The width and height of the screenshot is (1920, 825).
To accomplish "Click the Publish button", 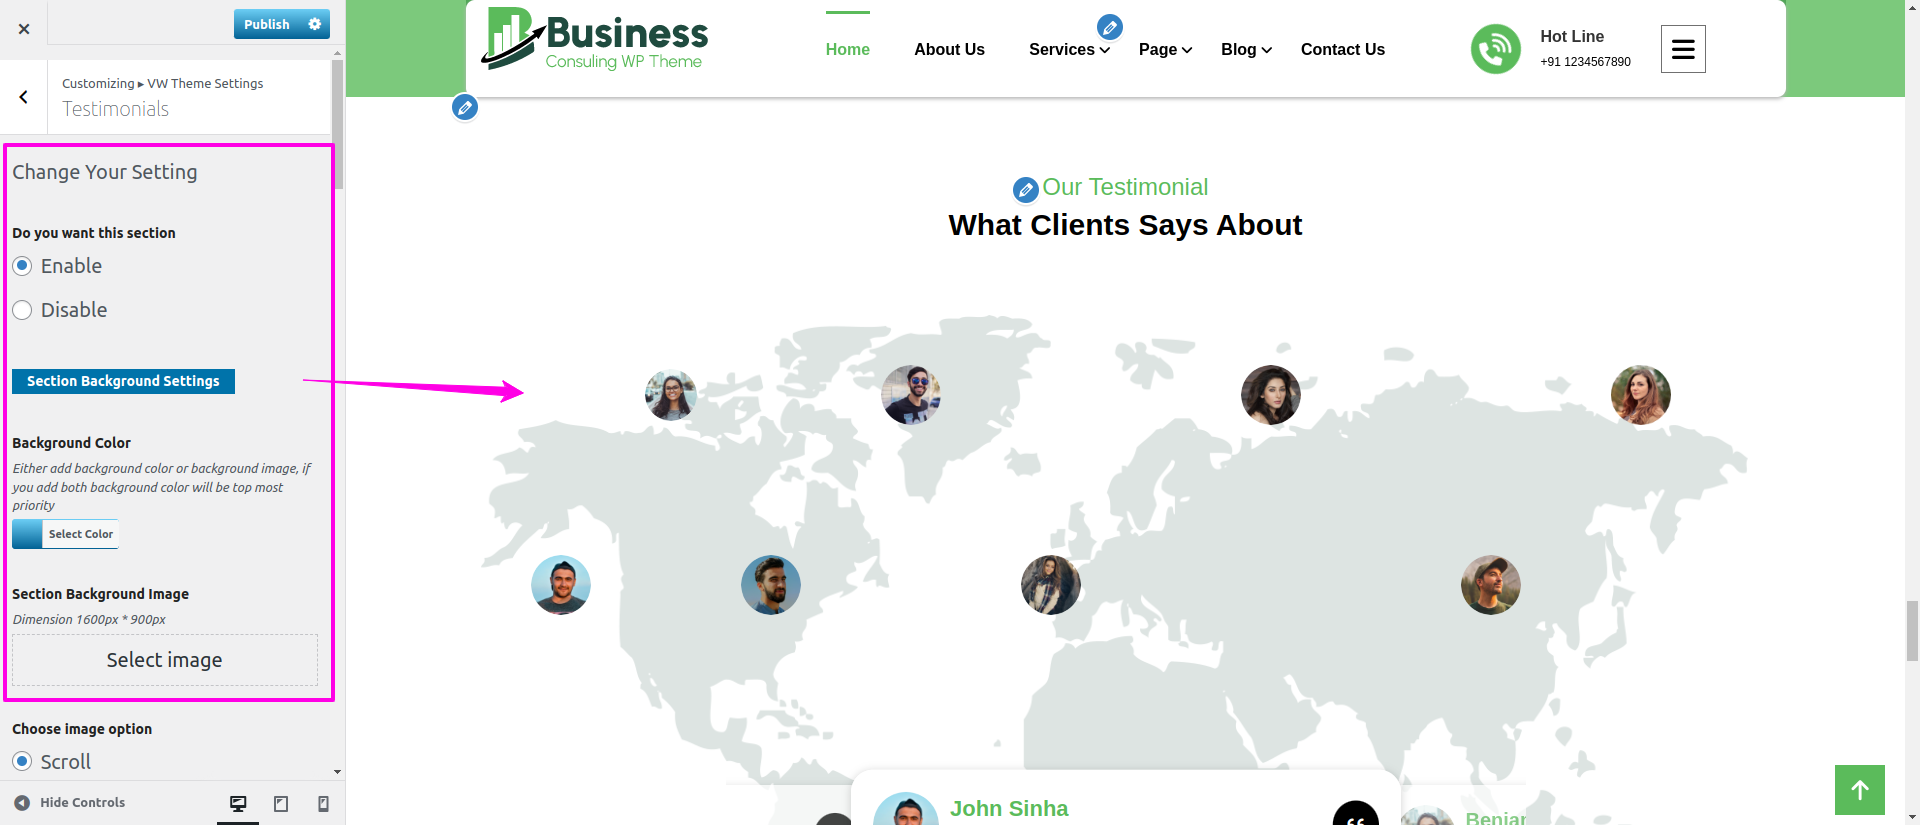I will 267,24.
